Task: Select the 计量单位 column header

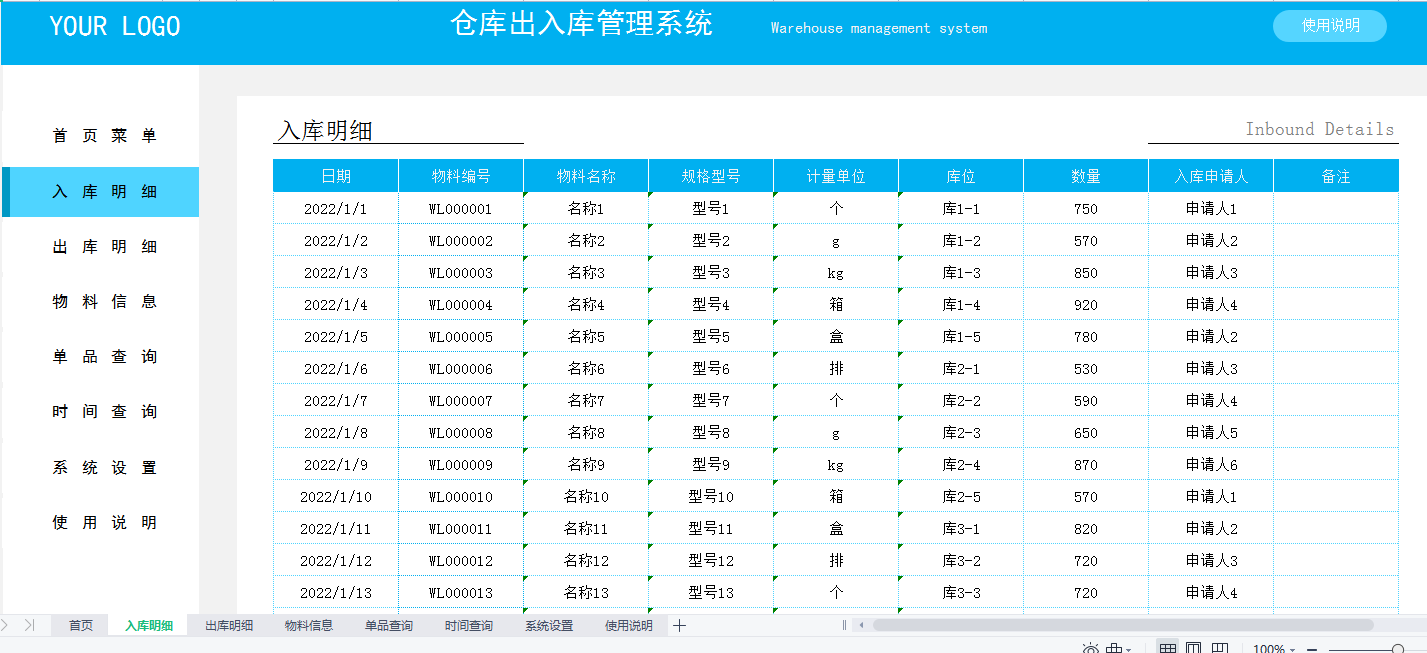Action: (836, 176)
